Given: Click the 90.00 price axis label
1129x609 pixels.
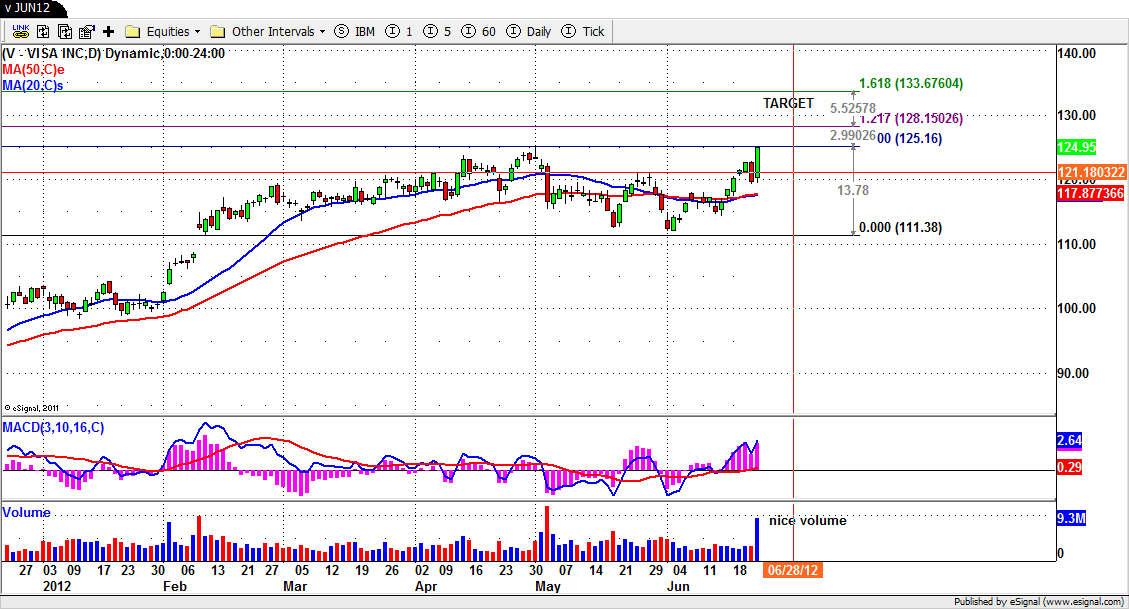Looking at the screenshot, I should (x=1074, y=373).
